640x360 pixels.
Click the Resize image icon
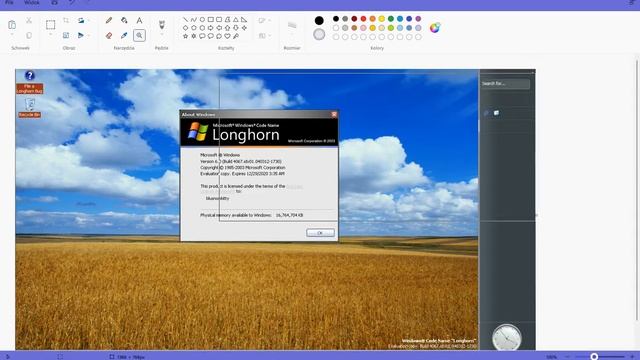(66, 36)
